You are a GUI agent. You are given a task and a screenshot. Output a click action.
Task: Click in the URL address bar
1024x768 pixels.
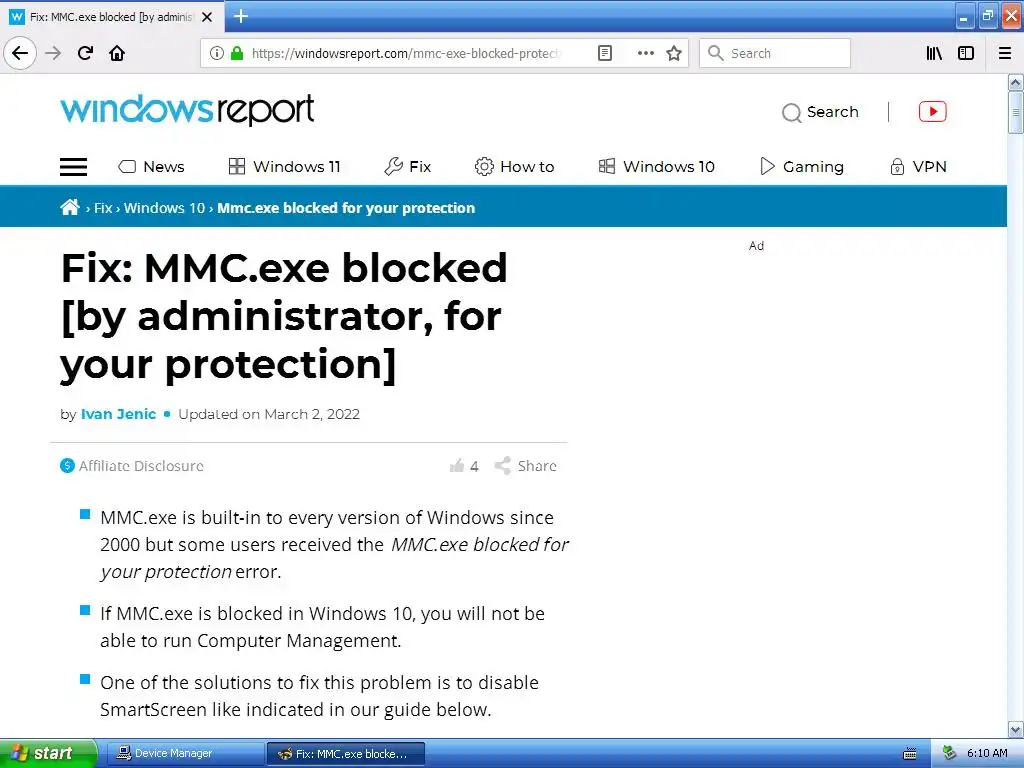[x=408, y=53]
